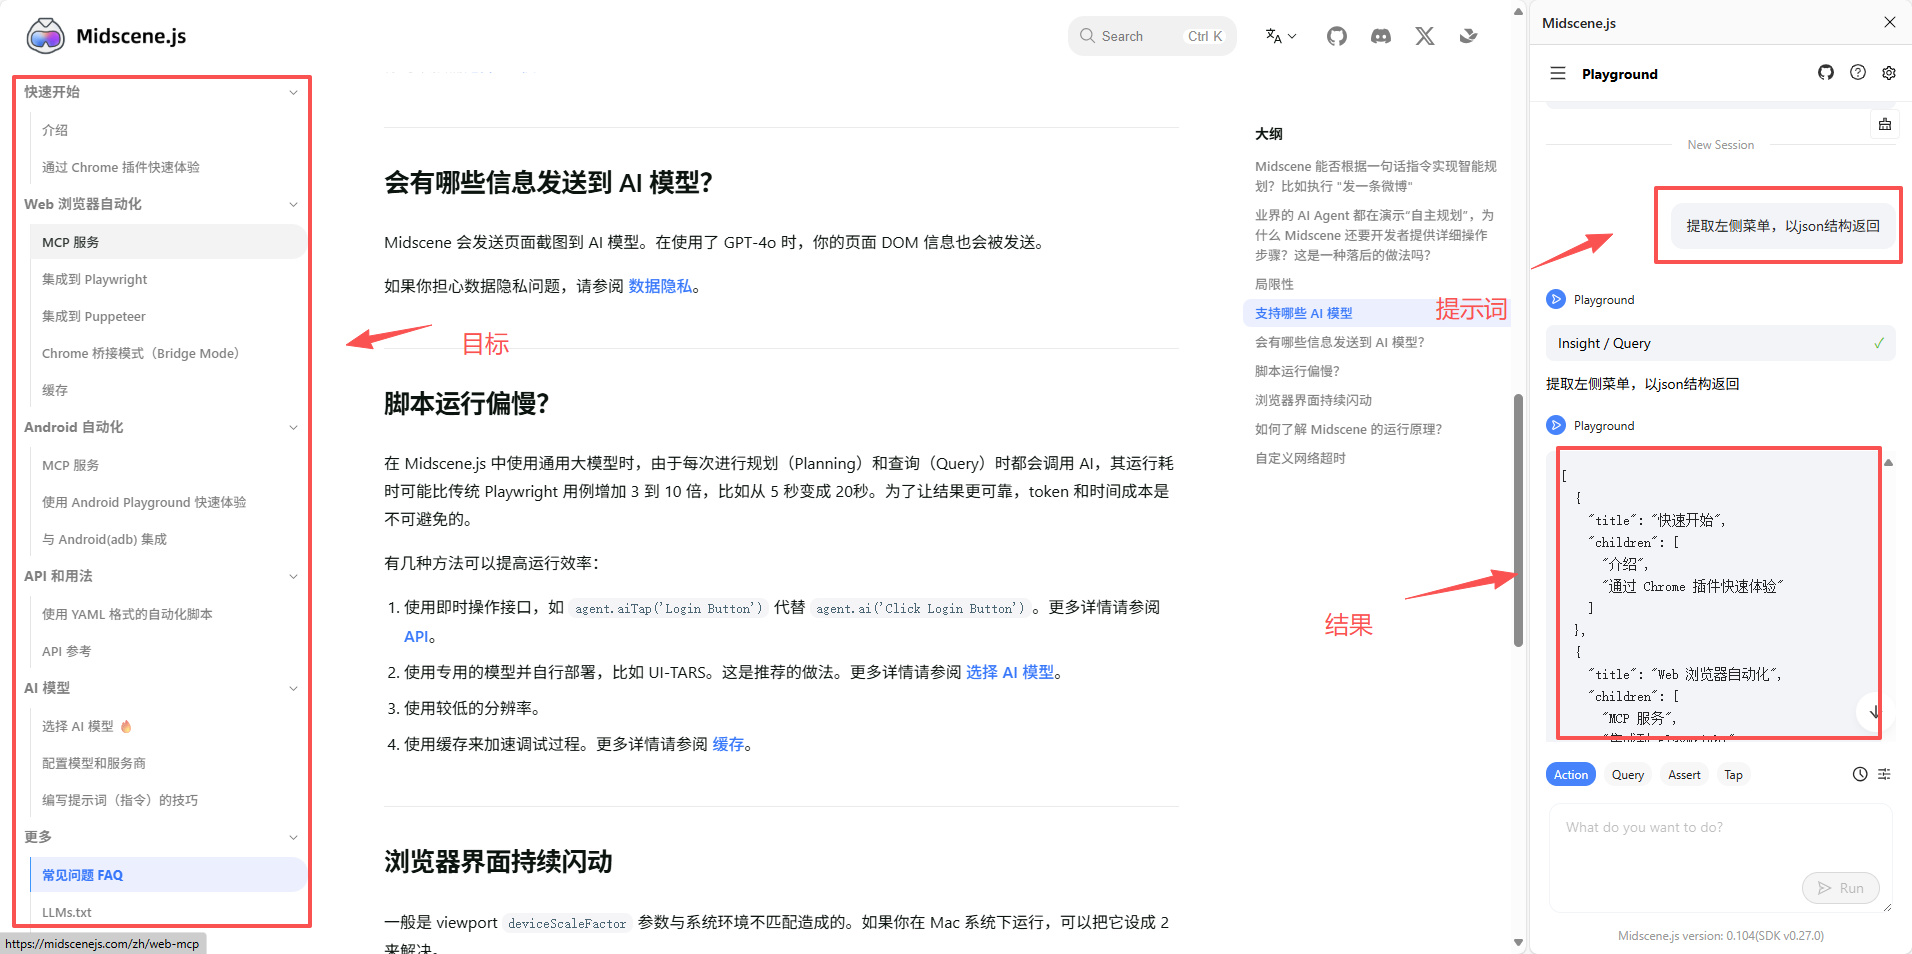Click the Midscene.js logo icon

[x=45, y=36]
